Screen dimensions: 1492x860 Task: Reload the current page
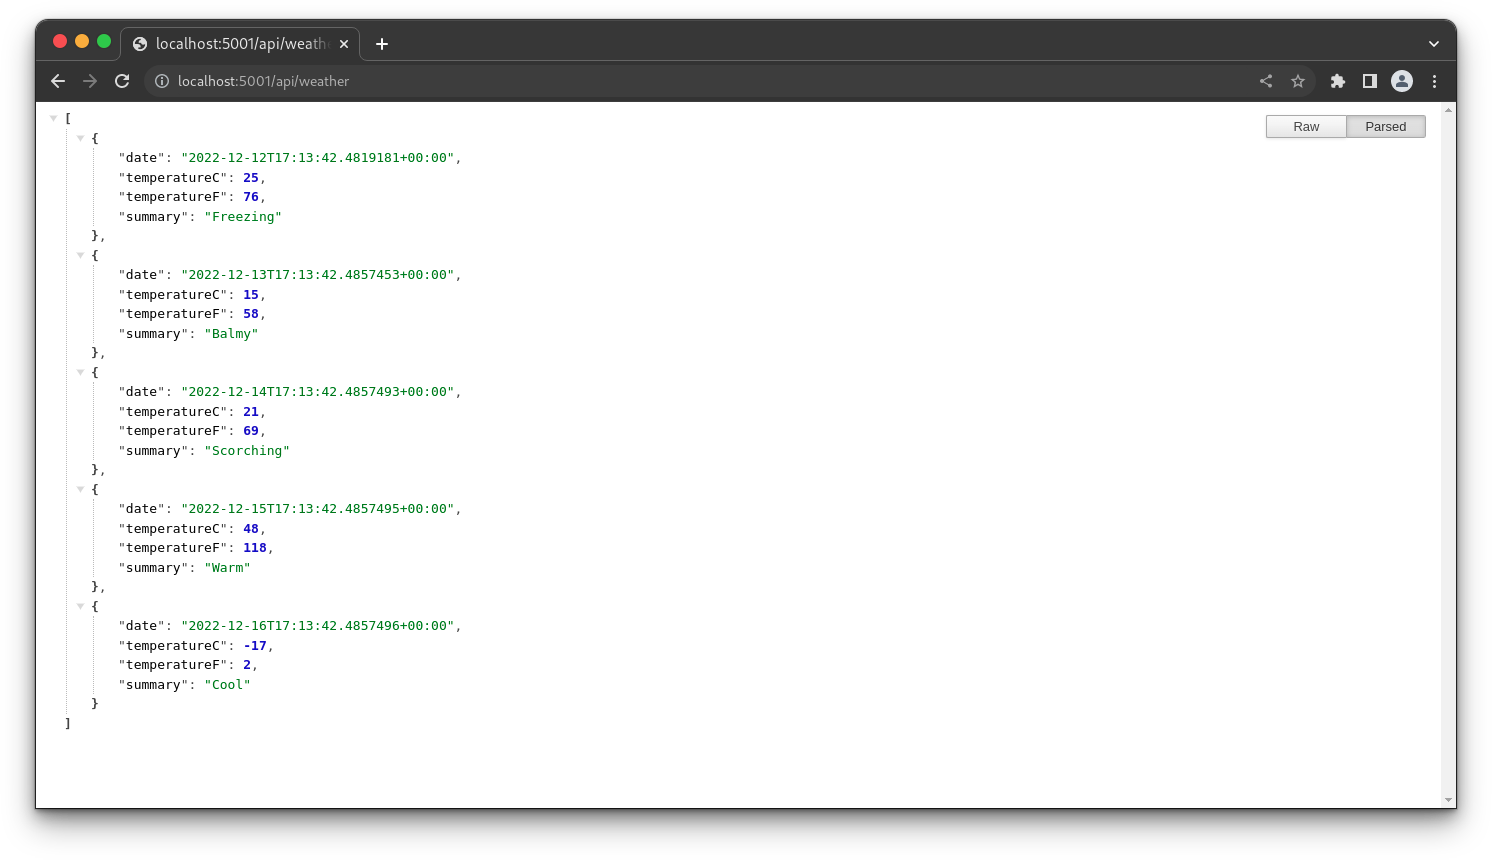tap(122, 81)
